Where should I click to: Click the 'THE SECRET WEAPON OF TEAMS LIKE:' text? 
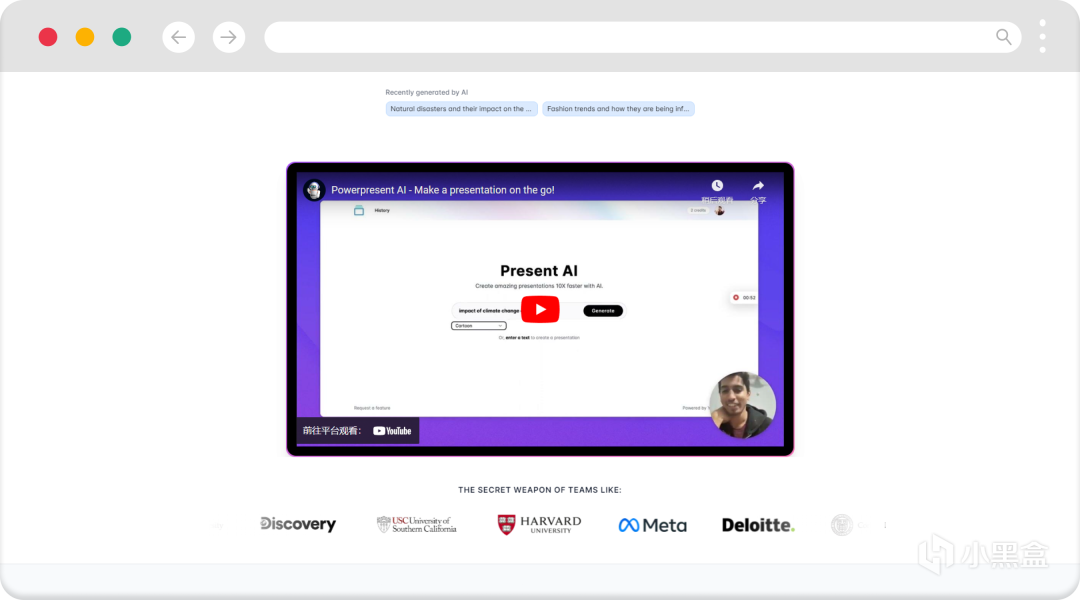[x=539, y=490]
